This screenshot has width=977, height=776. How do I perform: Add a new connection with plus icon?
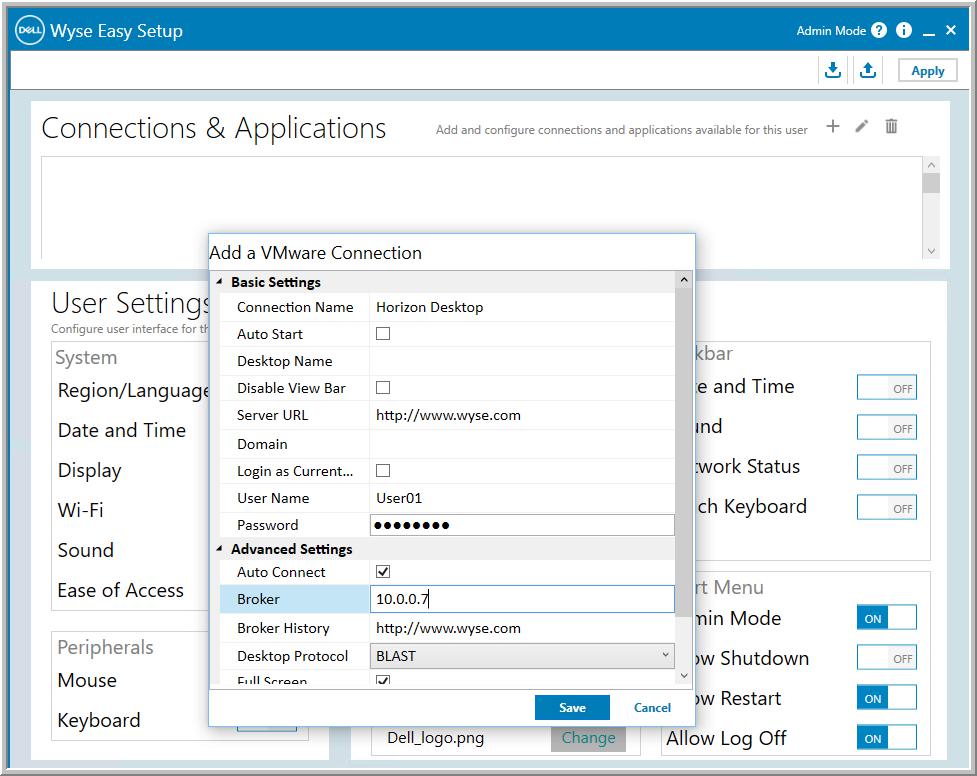pyautogui.click(x=832, y=127)
